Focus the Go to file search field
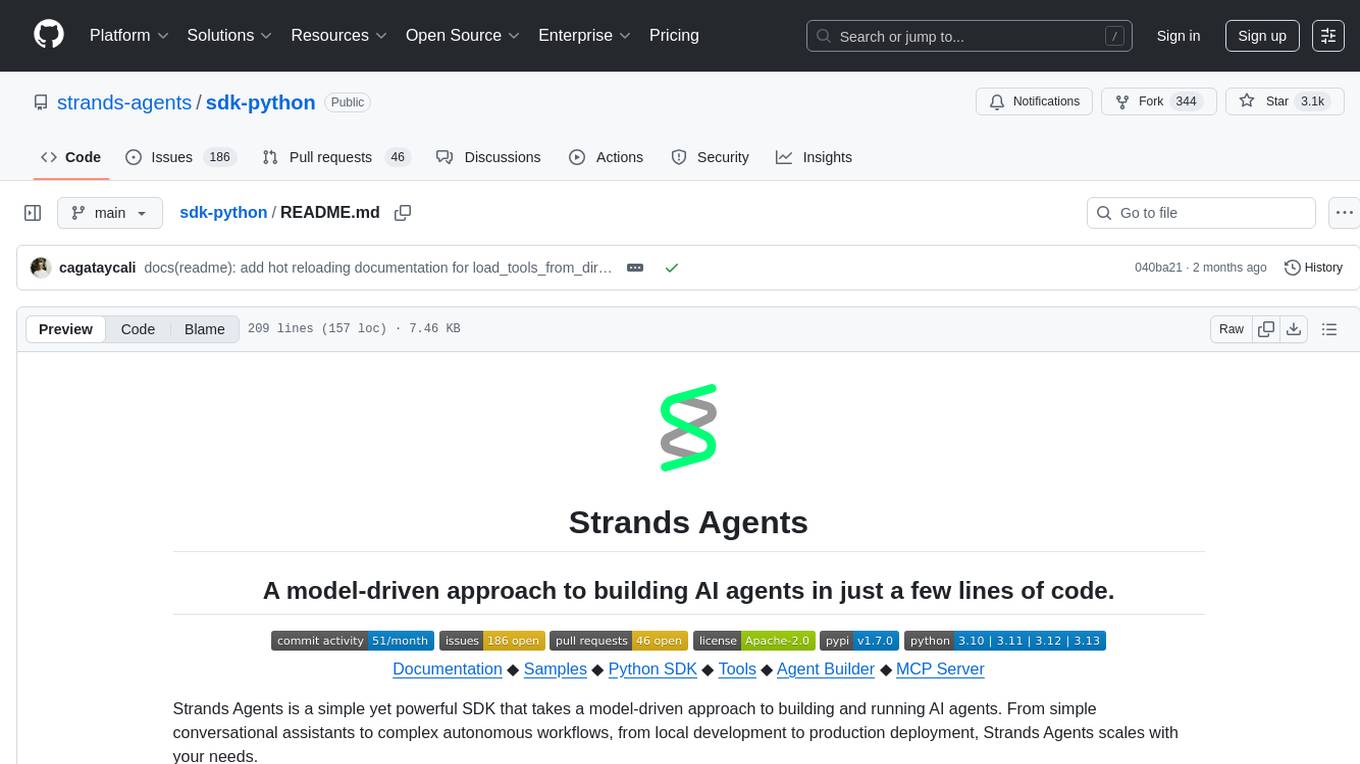1360x764 pixels. pyautogui.click(x=1201, y=213)
